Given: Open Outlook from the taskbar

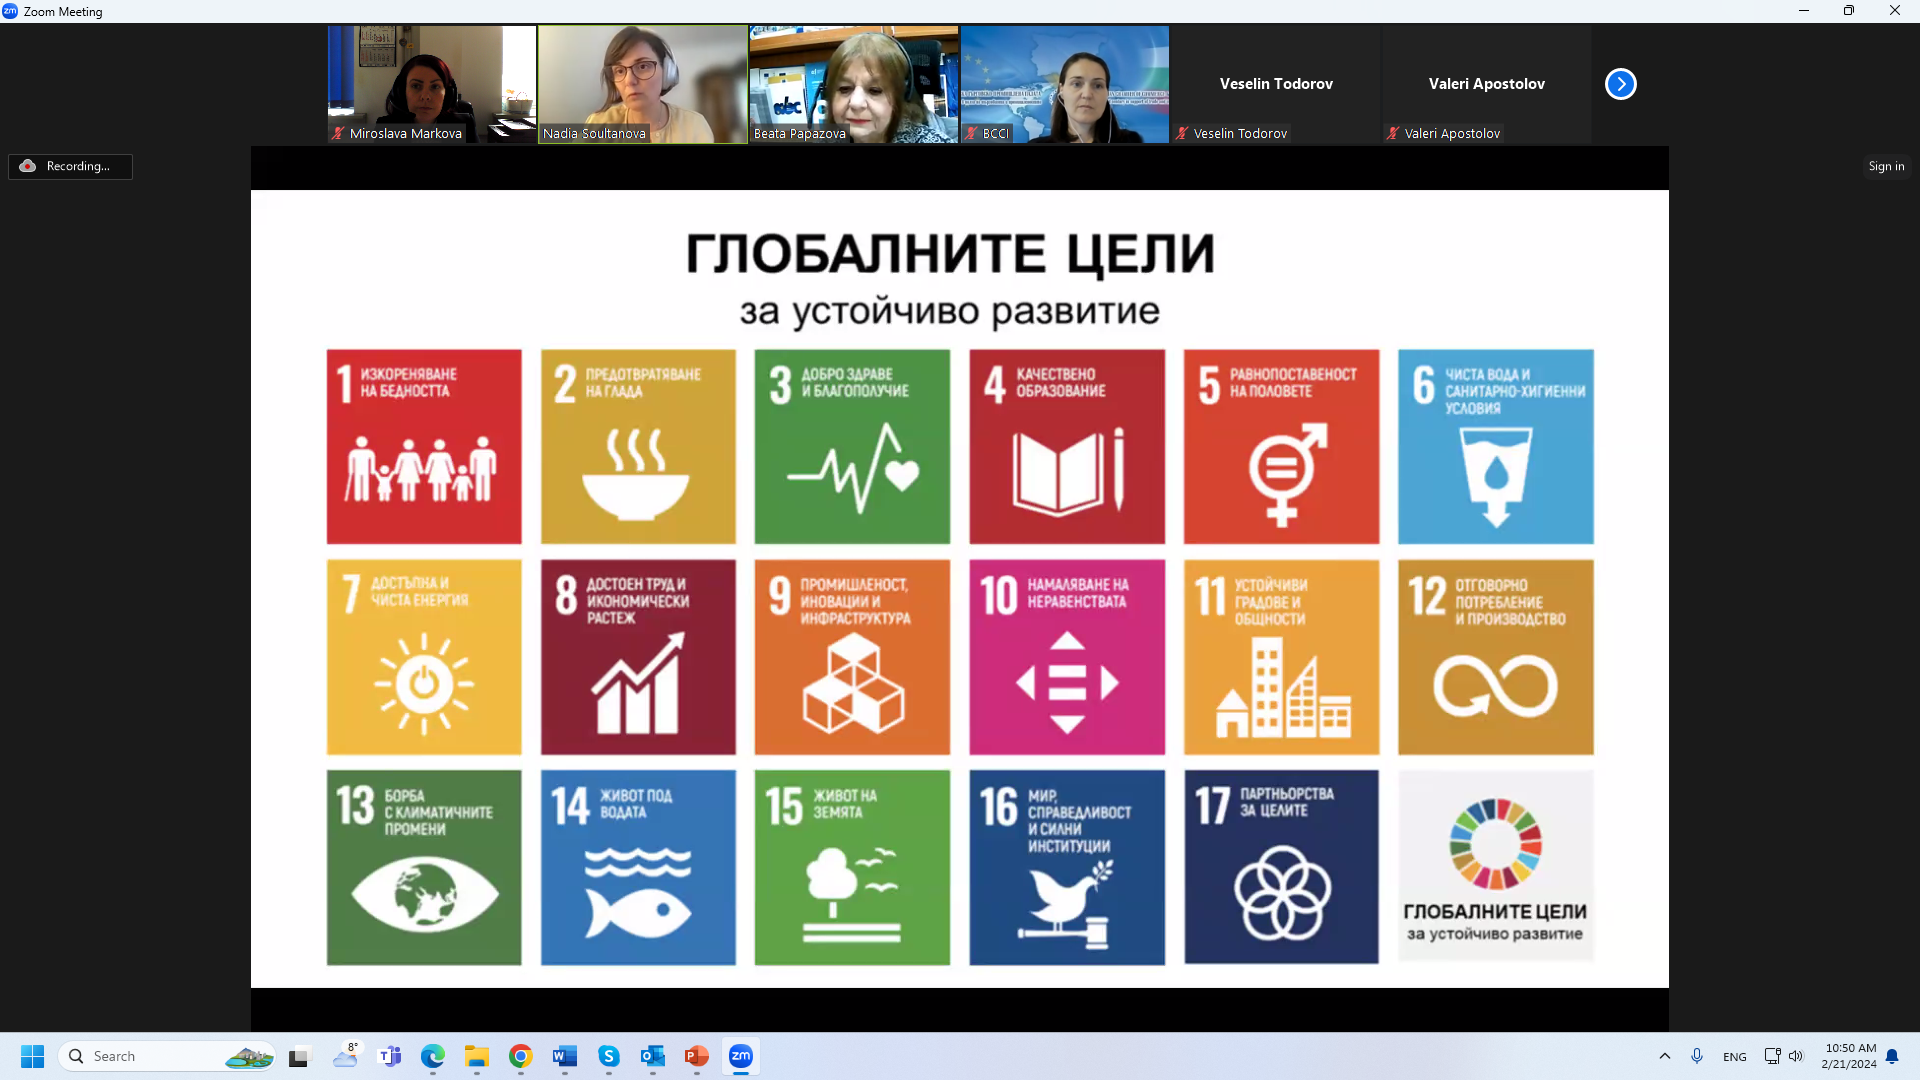Looking at the screenshot, I should tap(653, 1056).
